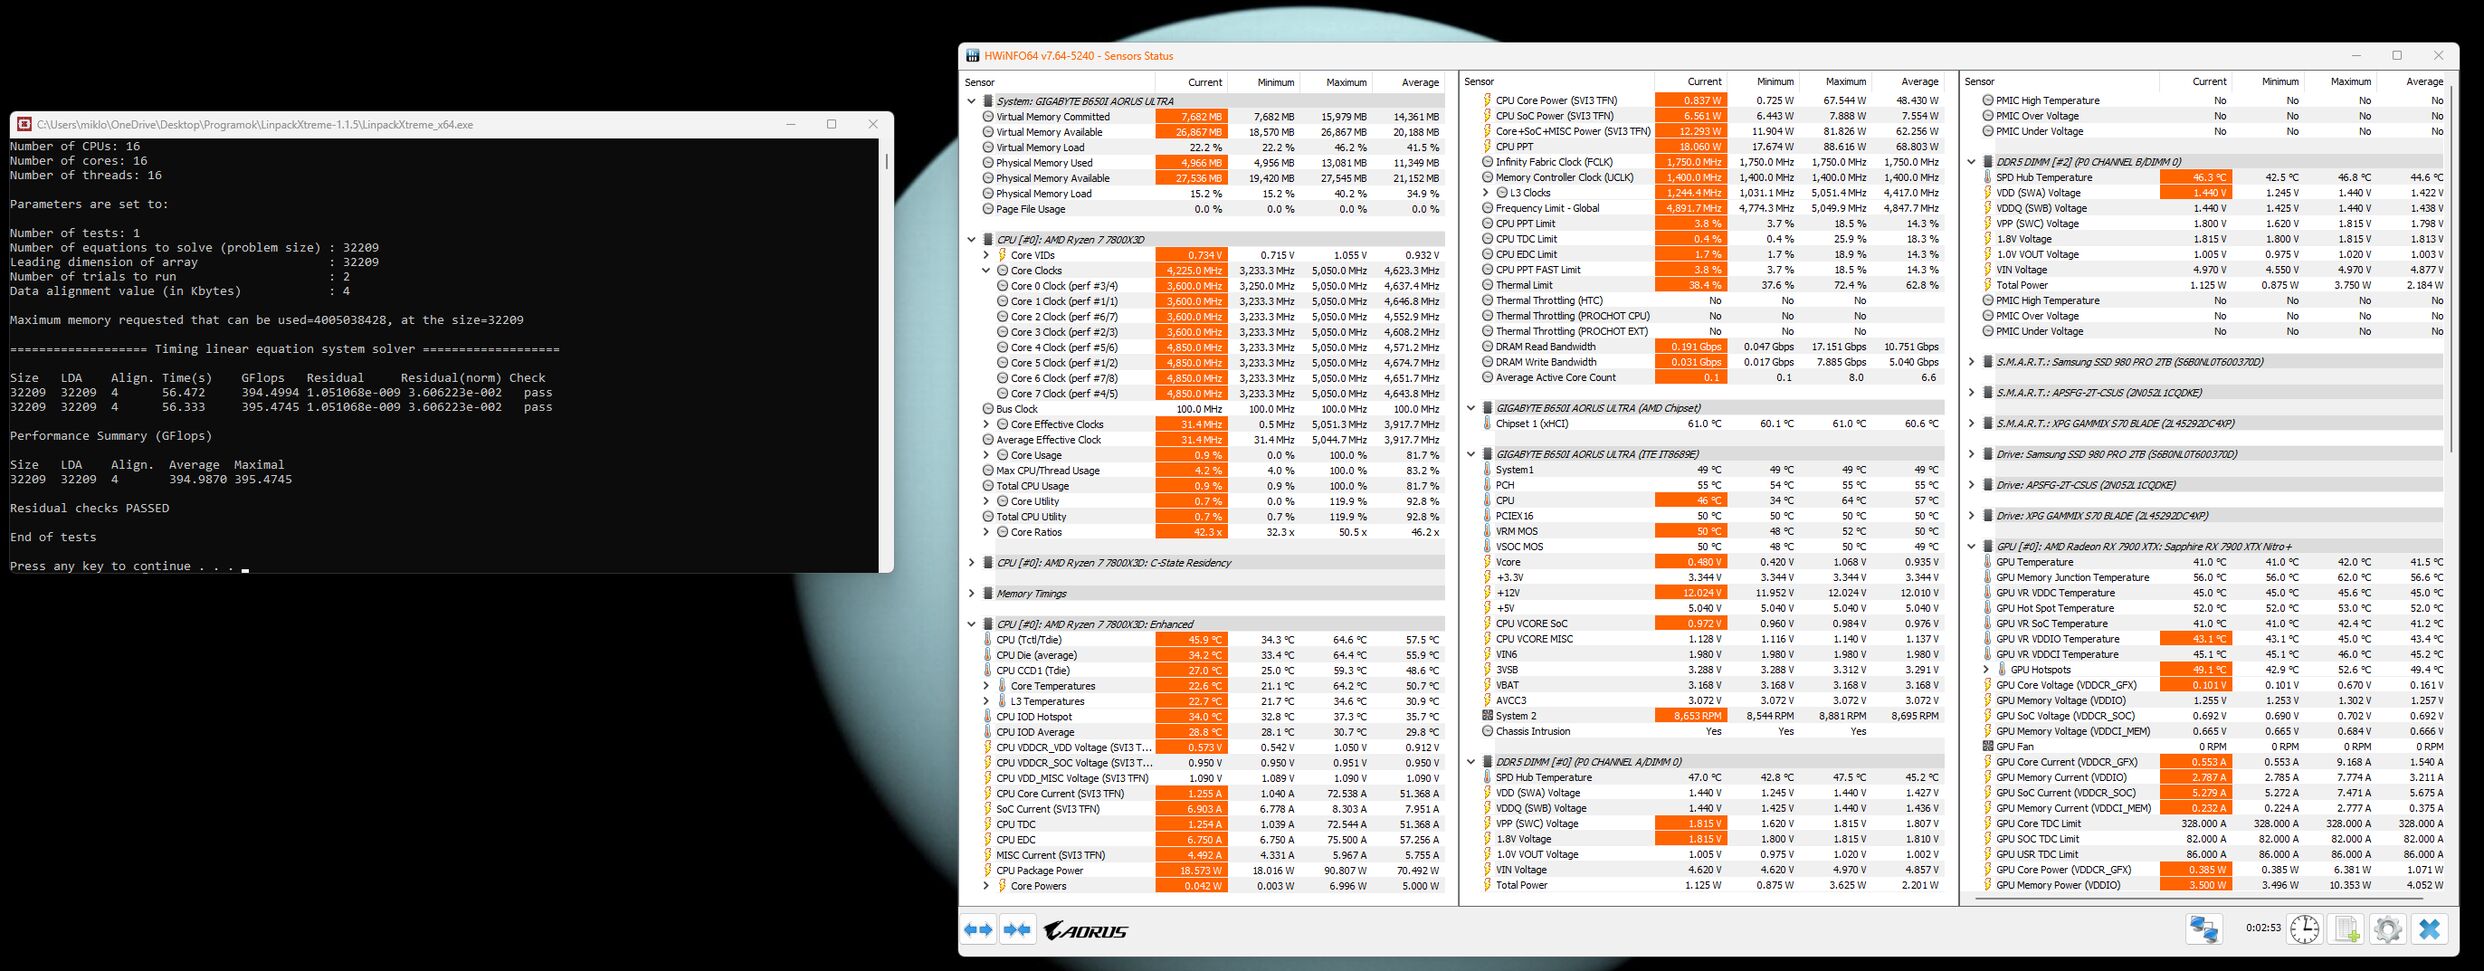Click the AORUS logo in HWiNFO footer

point(1086,931)
